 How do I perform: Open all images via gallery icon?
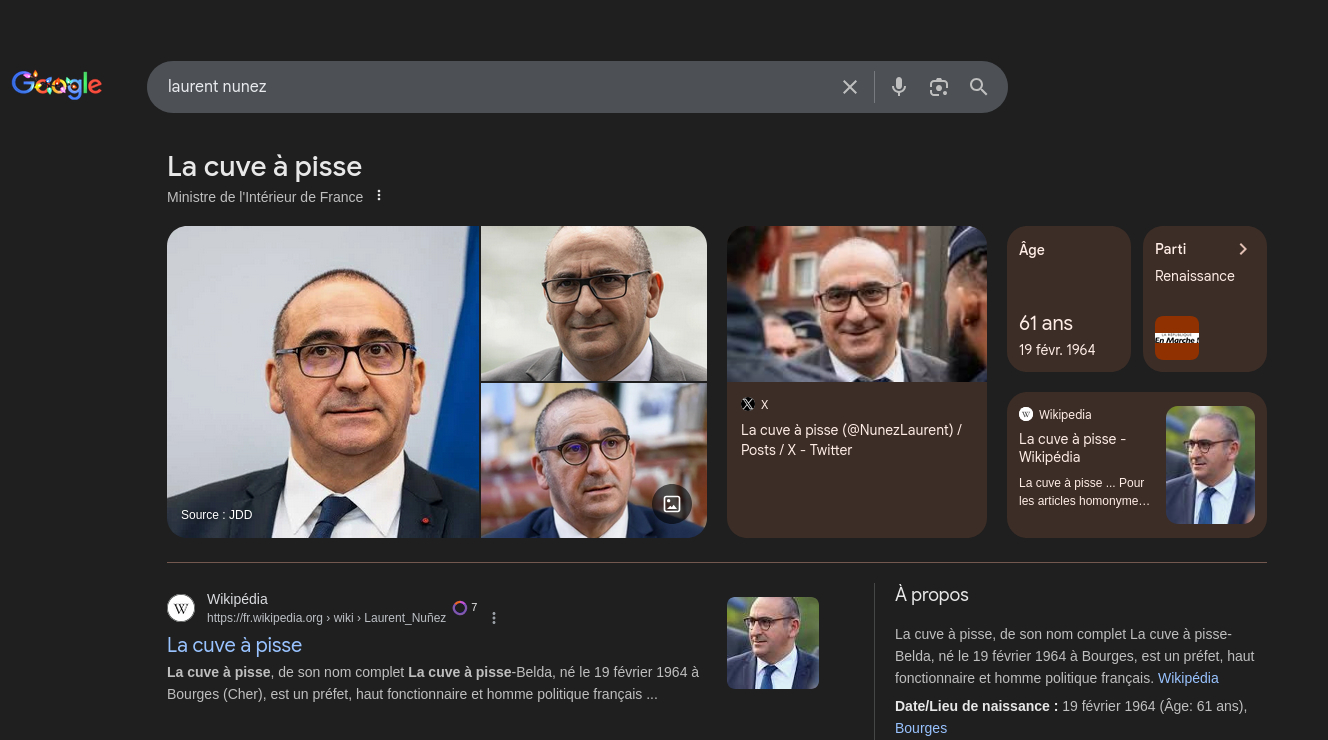point(672,504)
